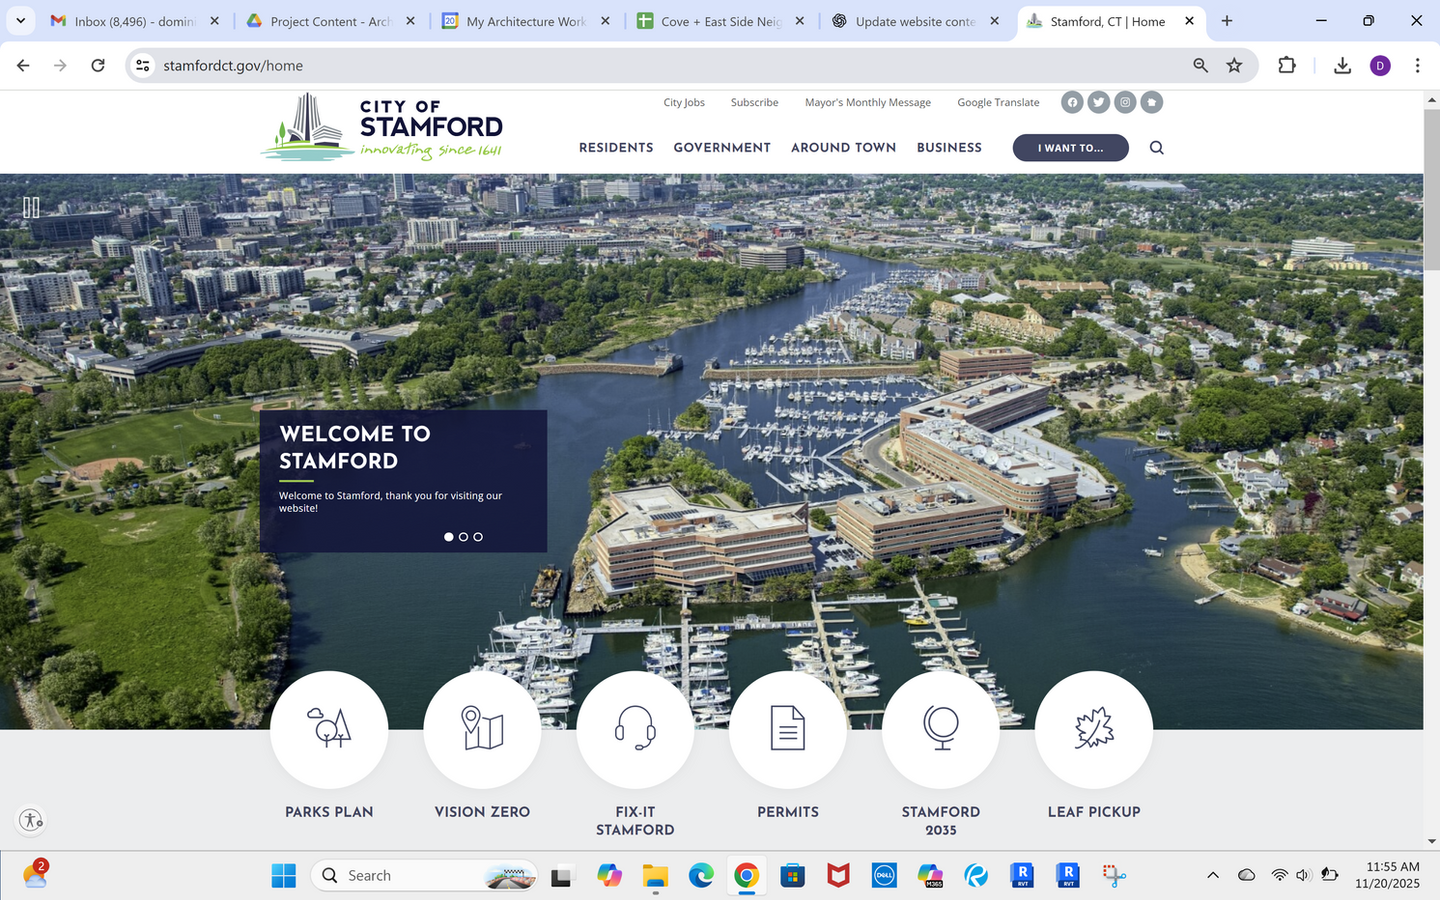Open the AROUND TOWN navigation menu

click(844, 148)
